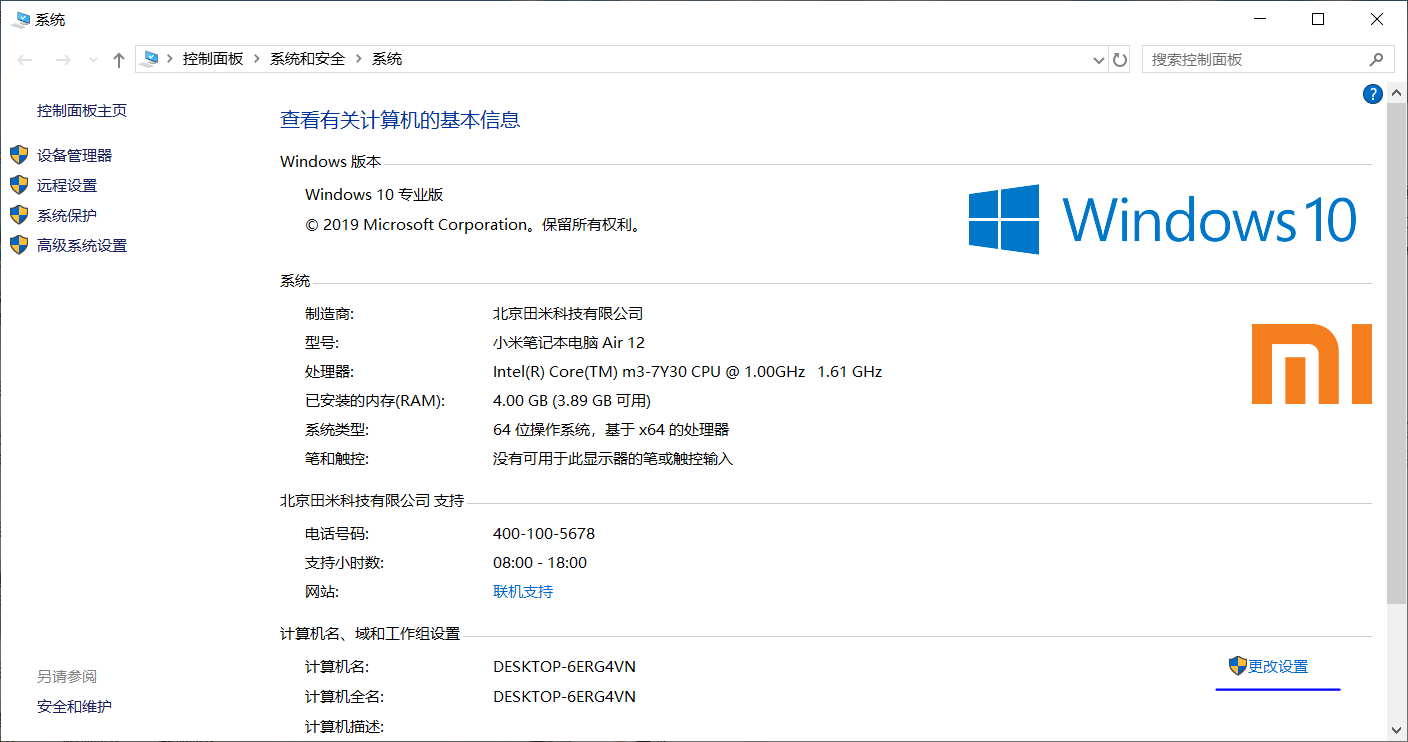The image size is (1408, 742).
Task: Click shield icon beside 更改设置
Action: (1238, 666)
